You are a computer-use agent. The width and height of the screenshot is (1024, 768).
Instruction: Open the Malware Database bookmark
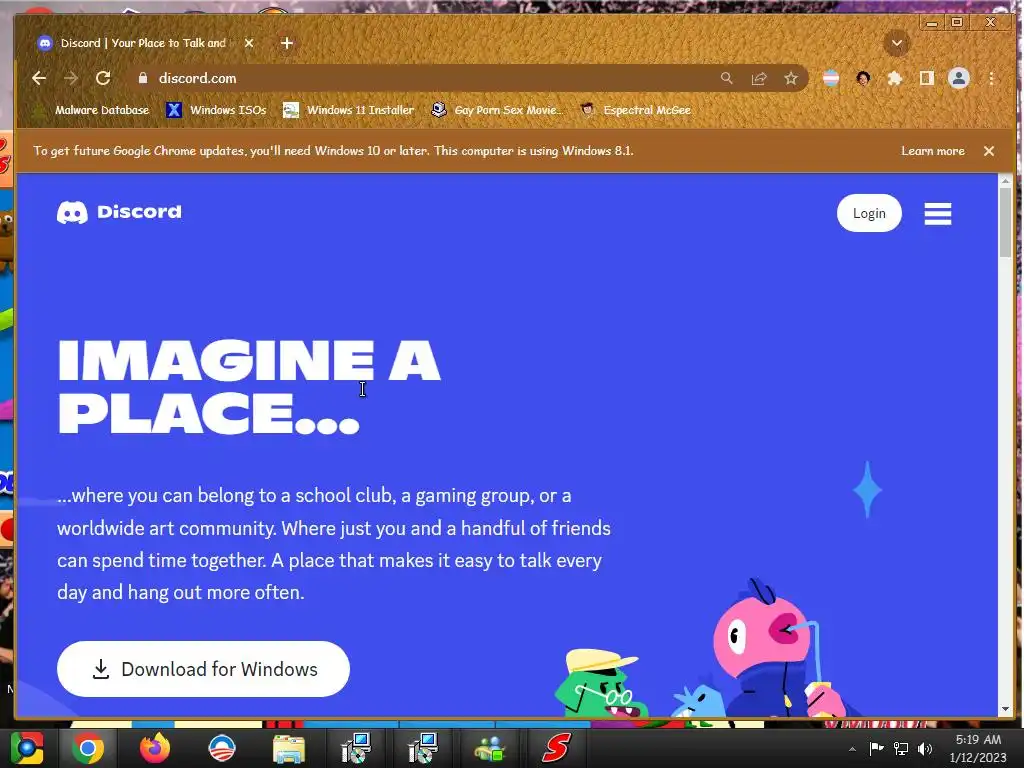[x=93, y=110]
